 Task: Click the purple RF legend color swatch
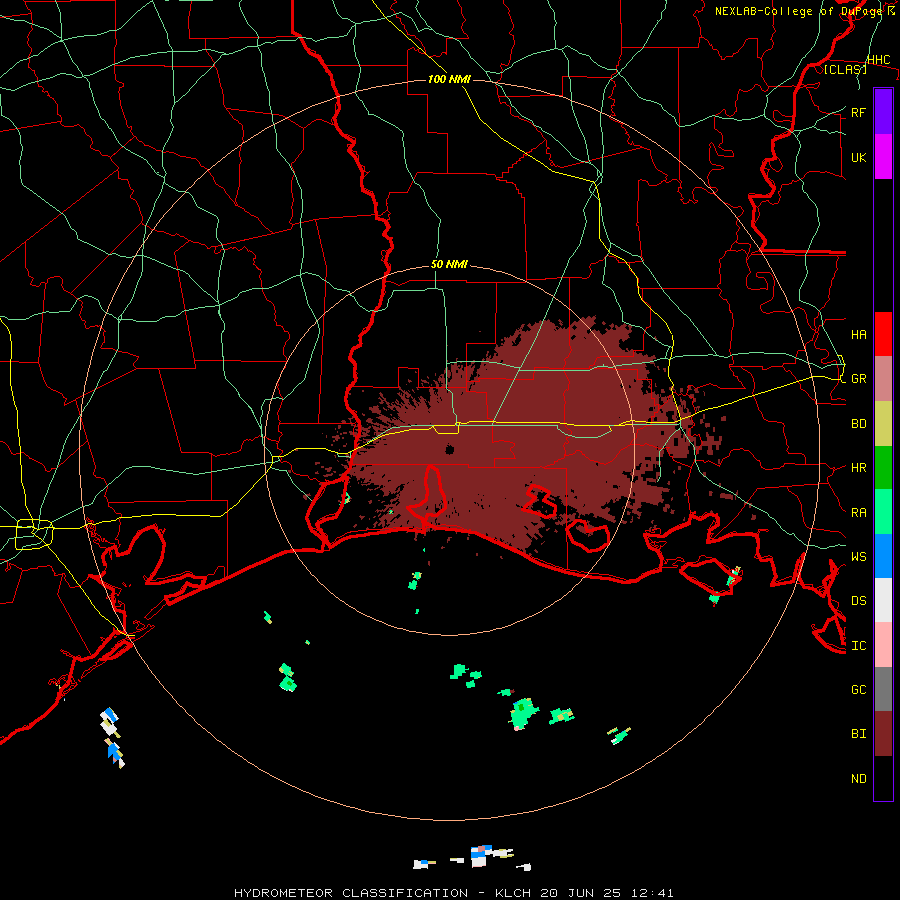(x=883, y=111)
